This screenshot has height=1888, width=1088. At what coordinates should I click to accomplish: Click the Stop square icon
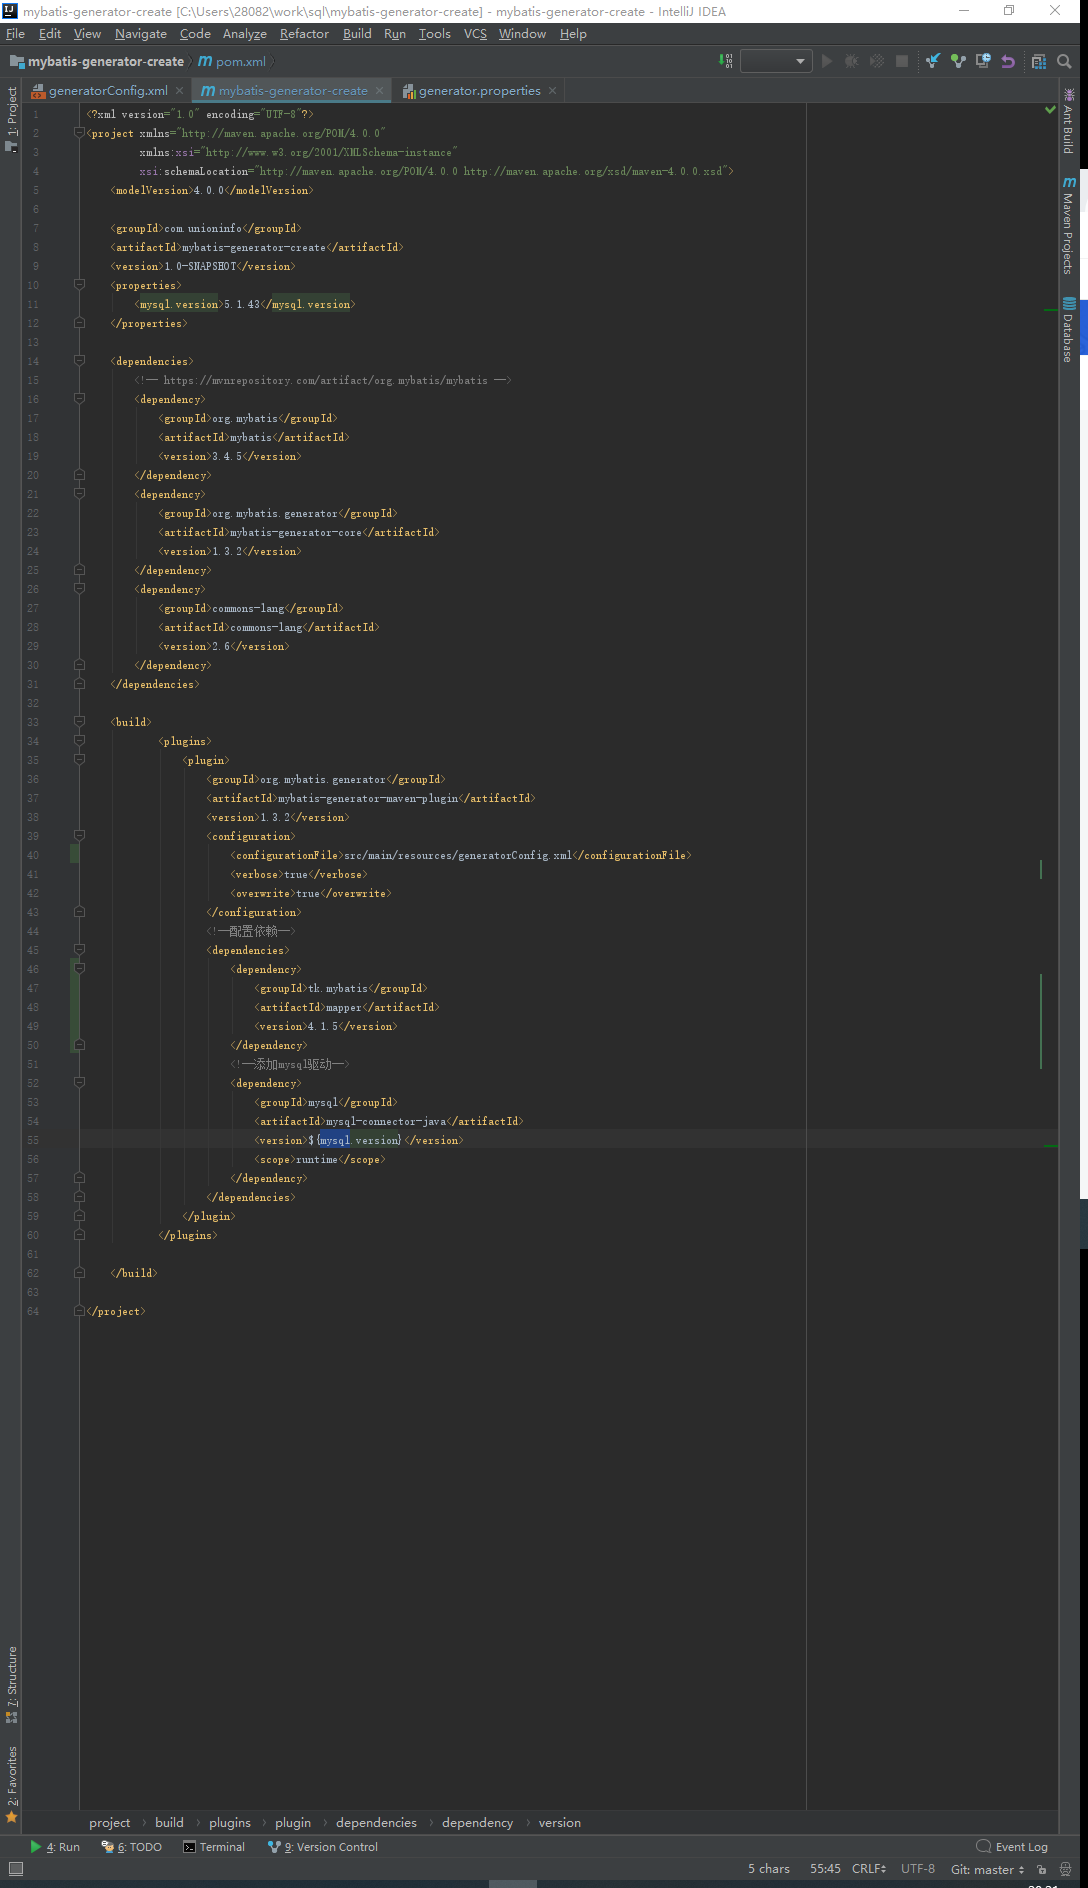point(902,61)
